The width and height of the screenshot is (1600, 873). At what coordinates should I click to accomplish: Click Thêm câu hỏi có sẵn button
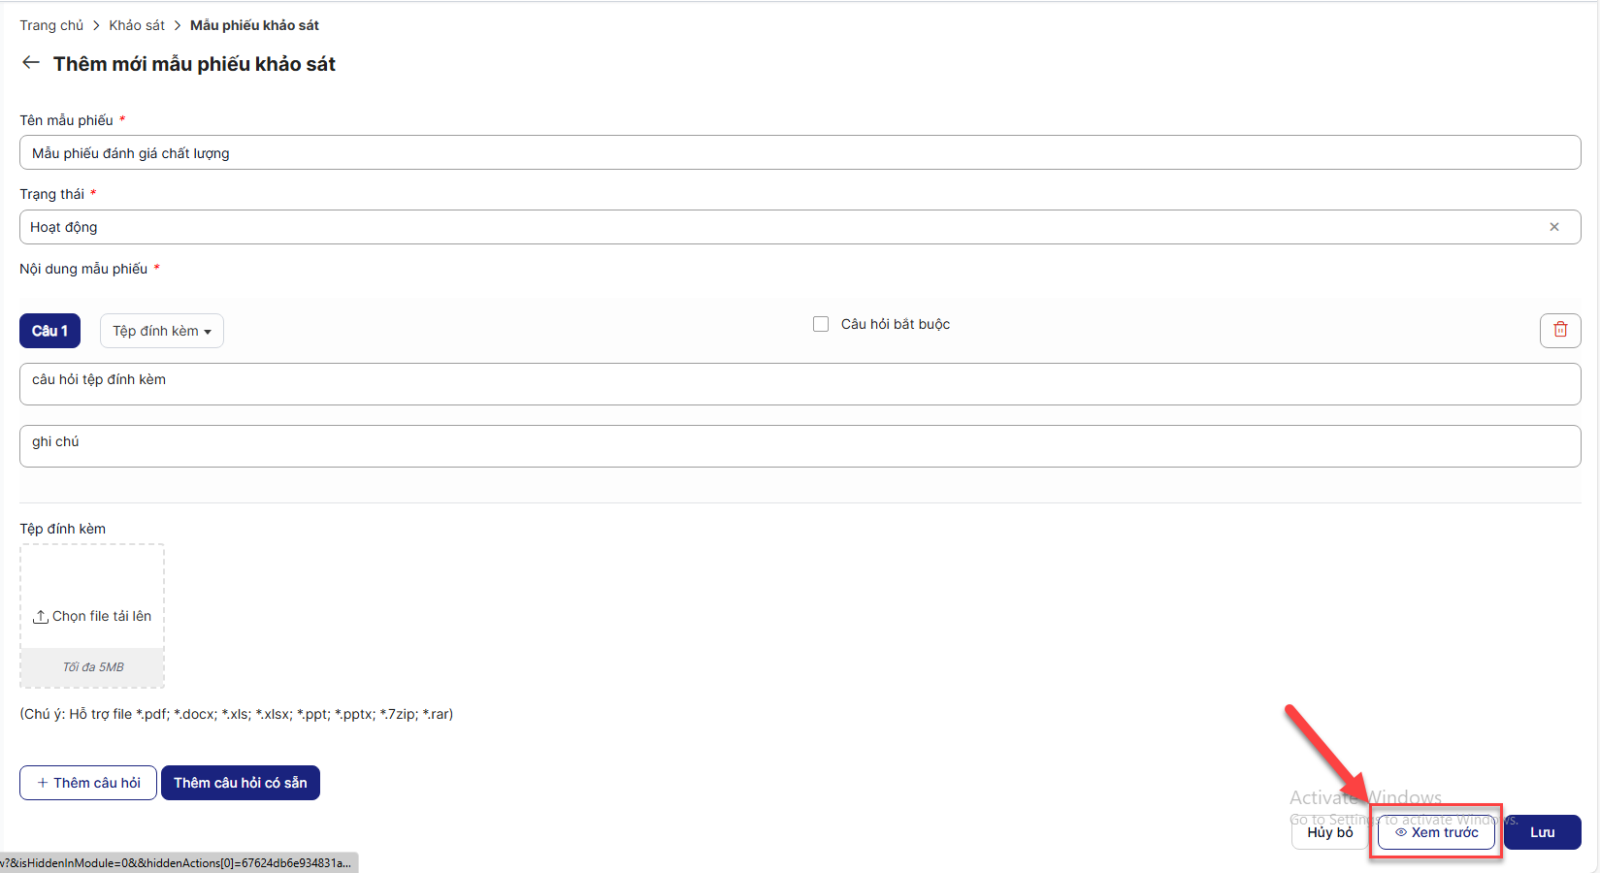pyautogui.click(x=240, y=783)
